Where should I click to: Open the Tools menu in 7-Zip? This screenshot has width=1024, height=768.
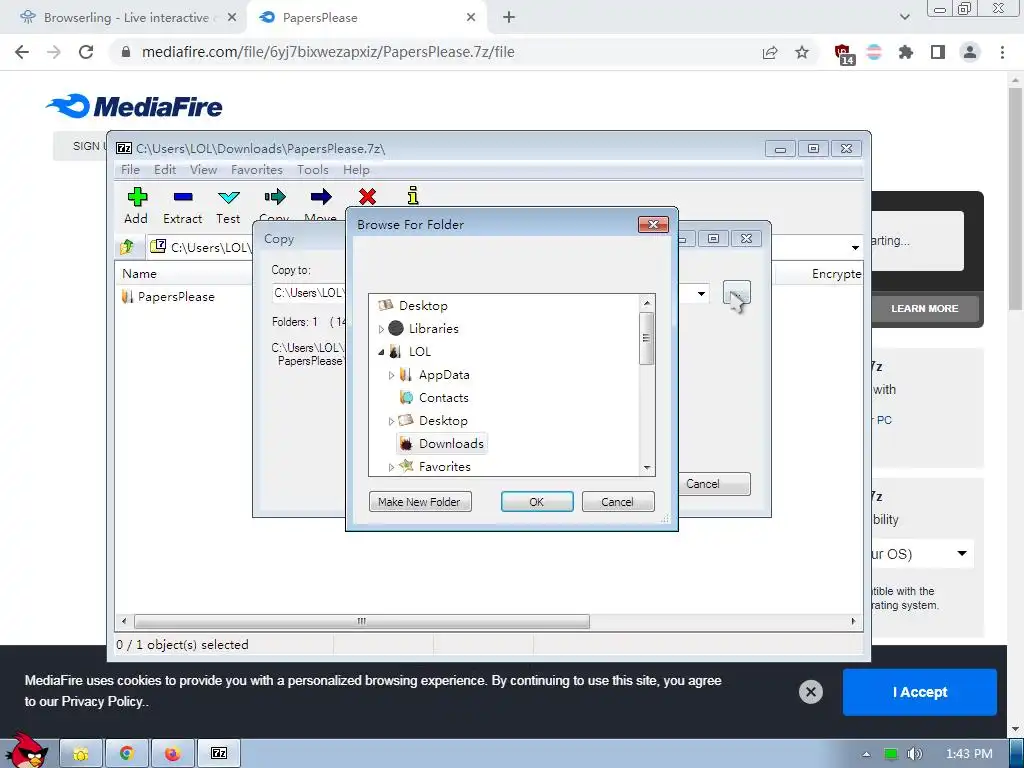pyautogui.click(x=313, y=170)
